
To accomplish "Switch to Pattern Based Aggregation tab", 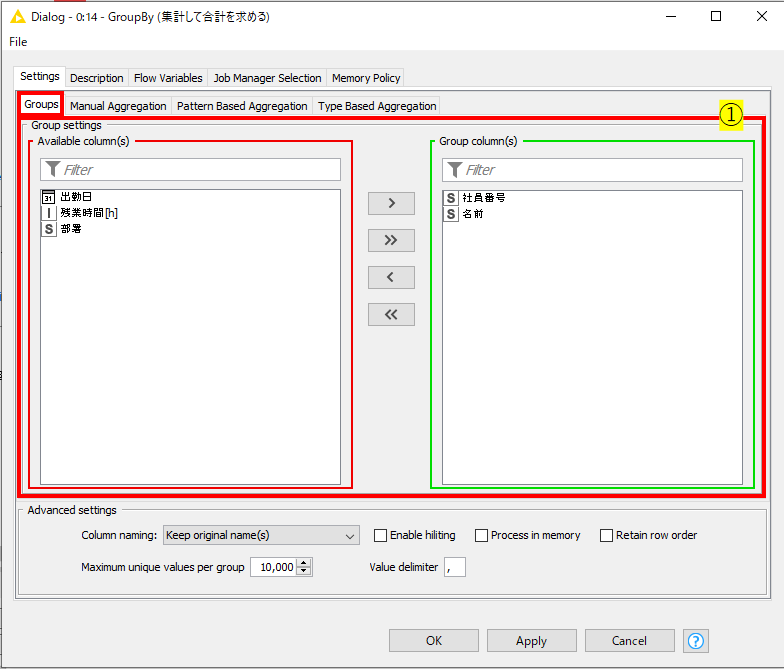I will click(242, 106).
